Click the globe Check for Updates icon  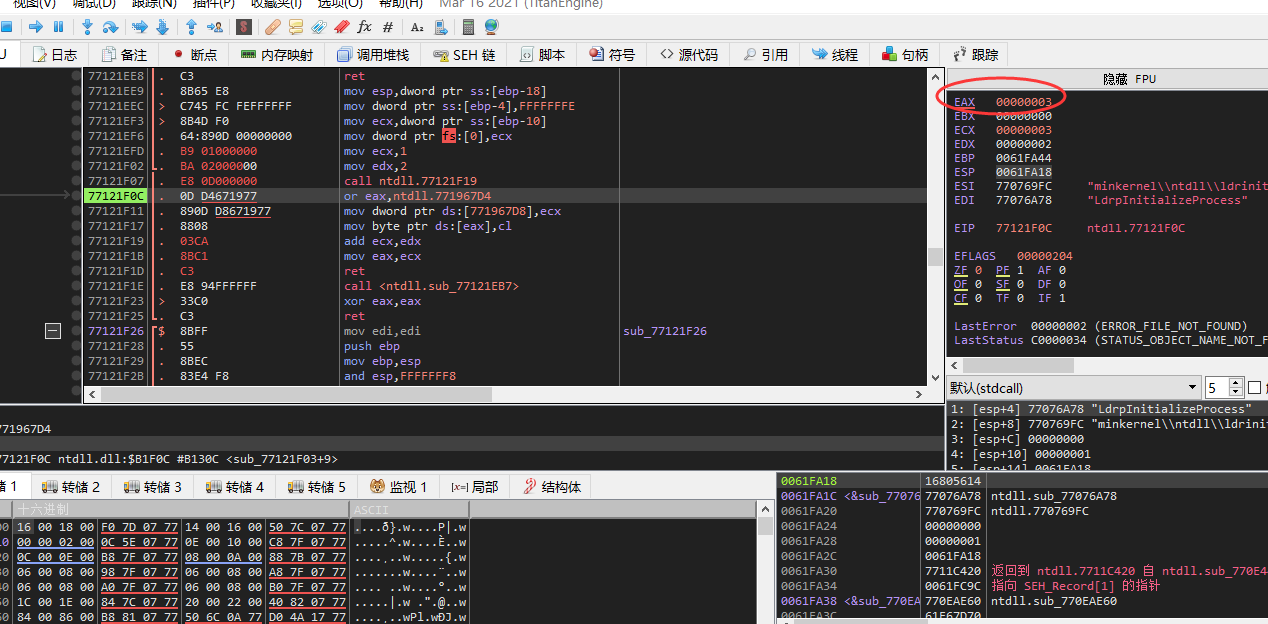[491, 27]
